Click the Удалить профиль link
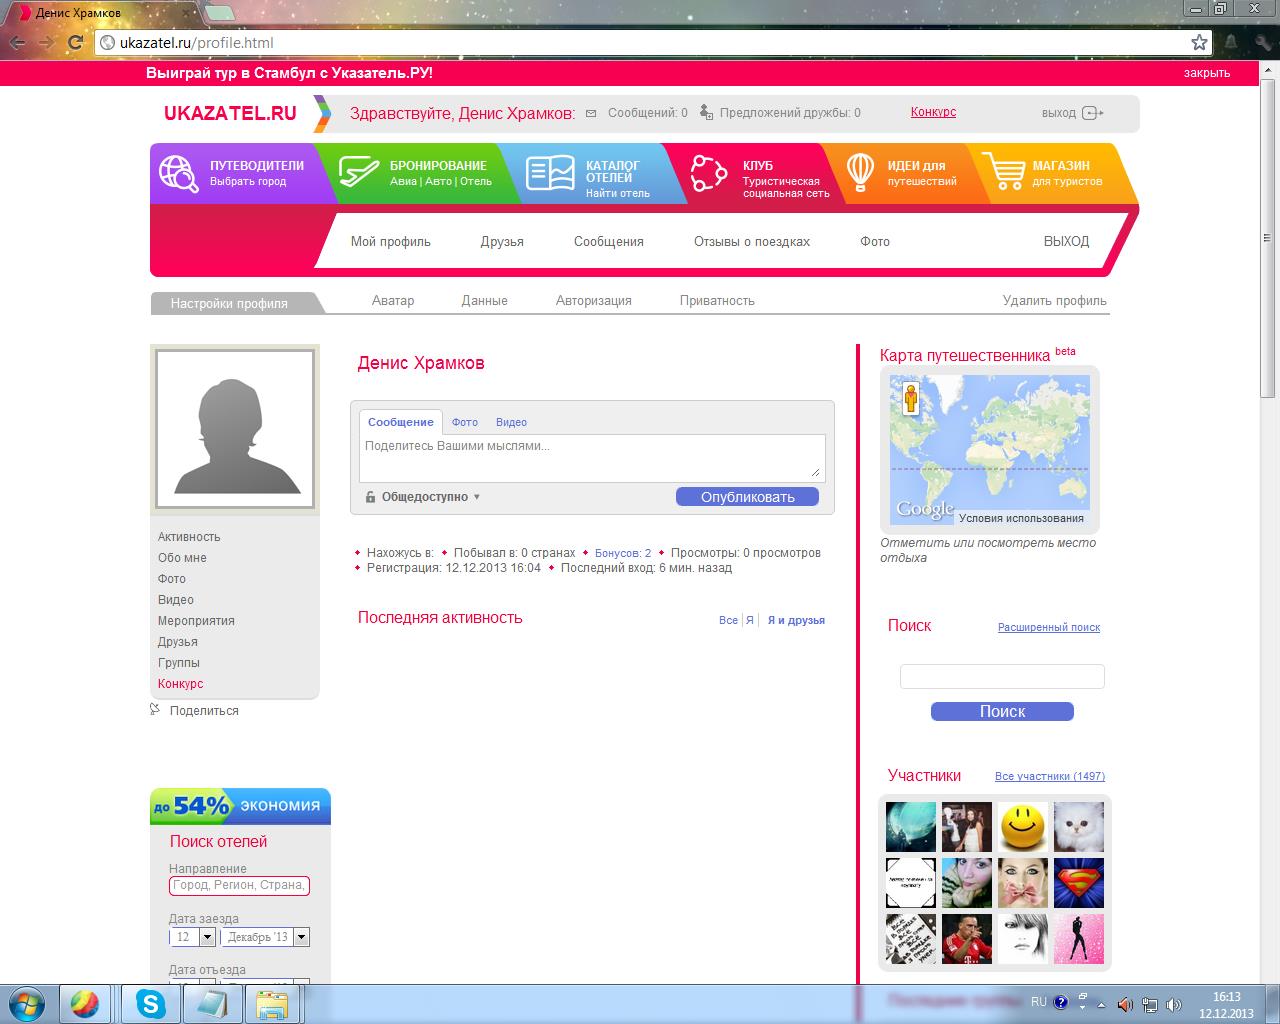1280x1024 pixels. pyautogui.click(x=1055, y=300)
